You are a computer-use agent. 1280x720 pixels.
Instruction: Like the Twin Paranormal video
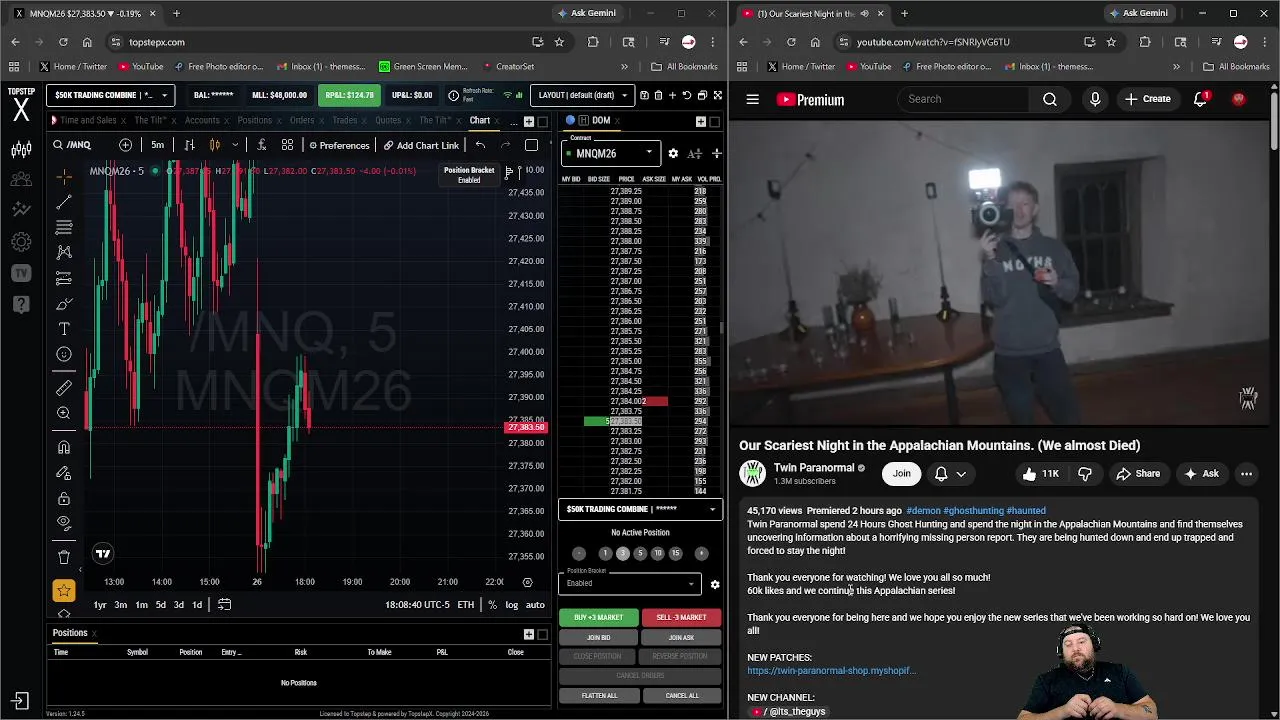1039,474
